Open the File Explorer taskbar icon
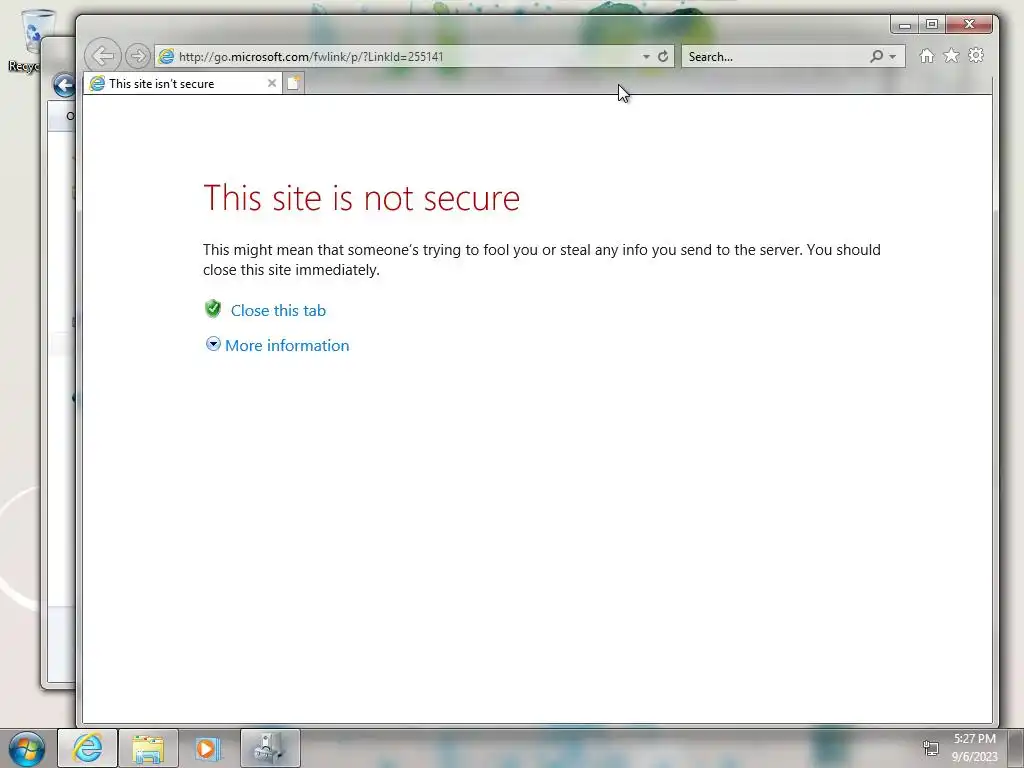1024x768 pixels. [148, 748]
